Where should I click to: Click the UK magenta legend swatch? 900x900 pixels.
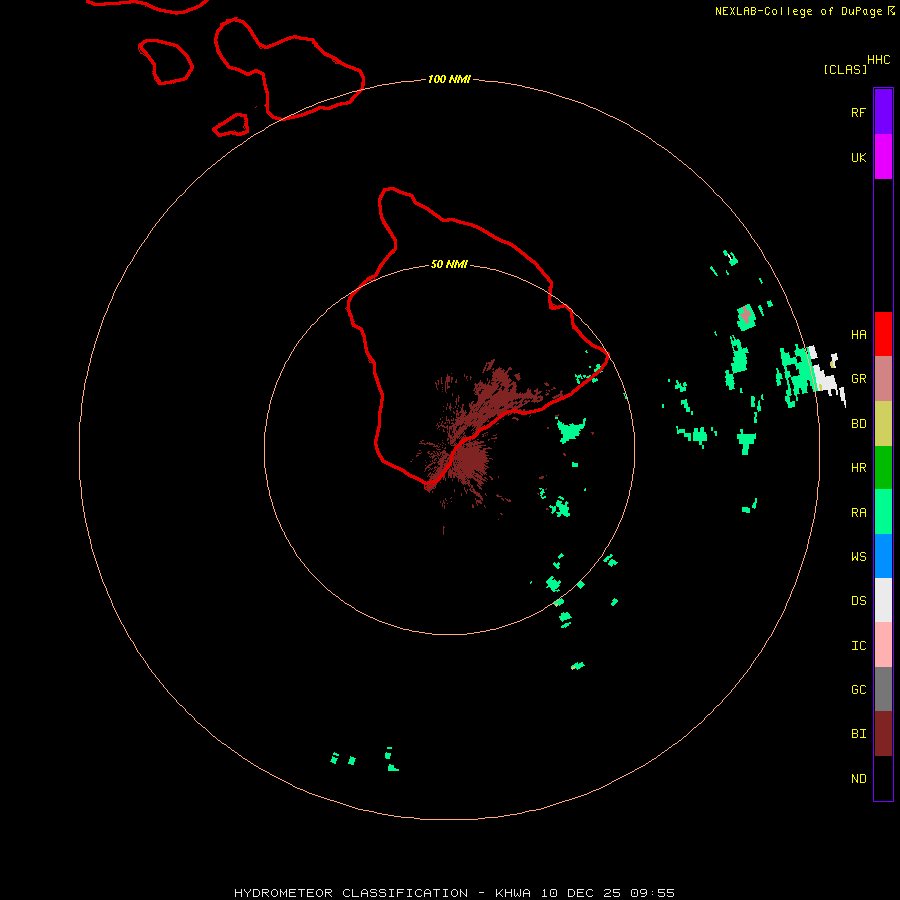click(x=883, y=157)
